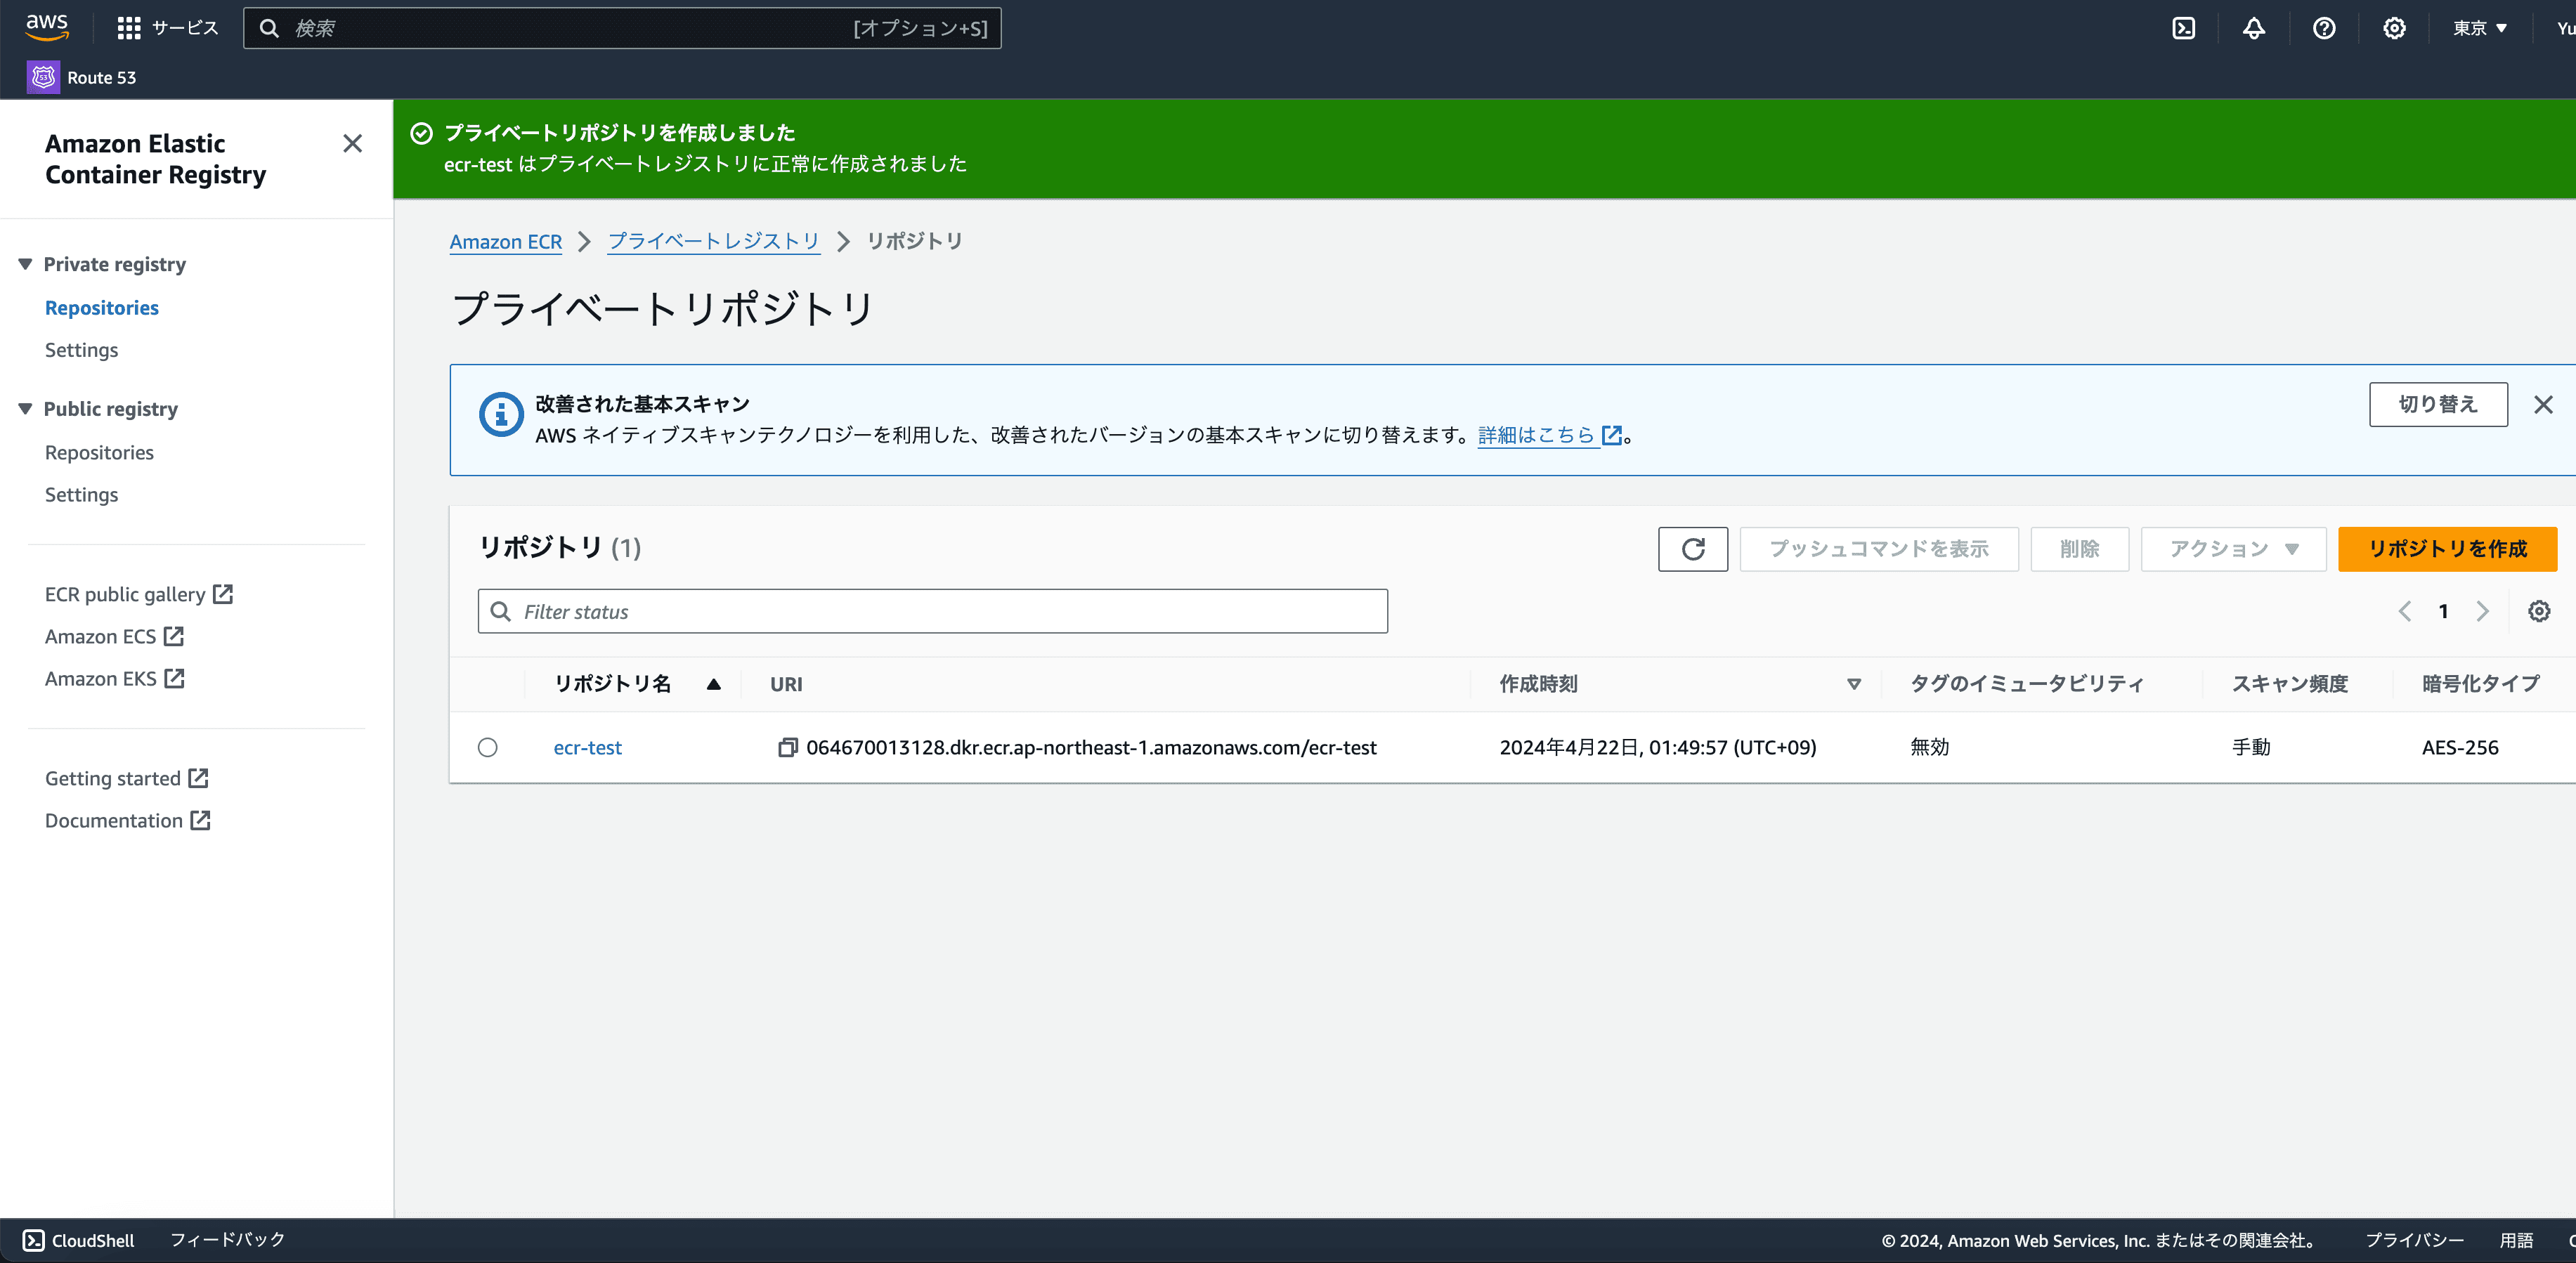Click the AWS logo home icon
The height and width of the screenshot is (1263, 2576).
[47, 27]
